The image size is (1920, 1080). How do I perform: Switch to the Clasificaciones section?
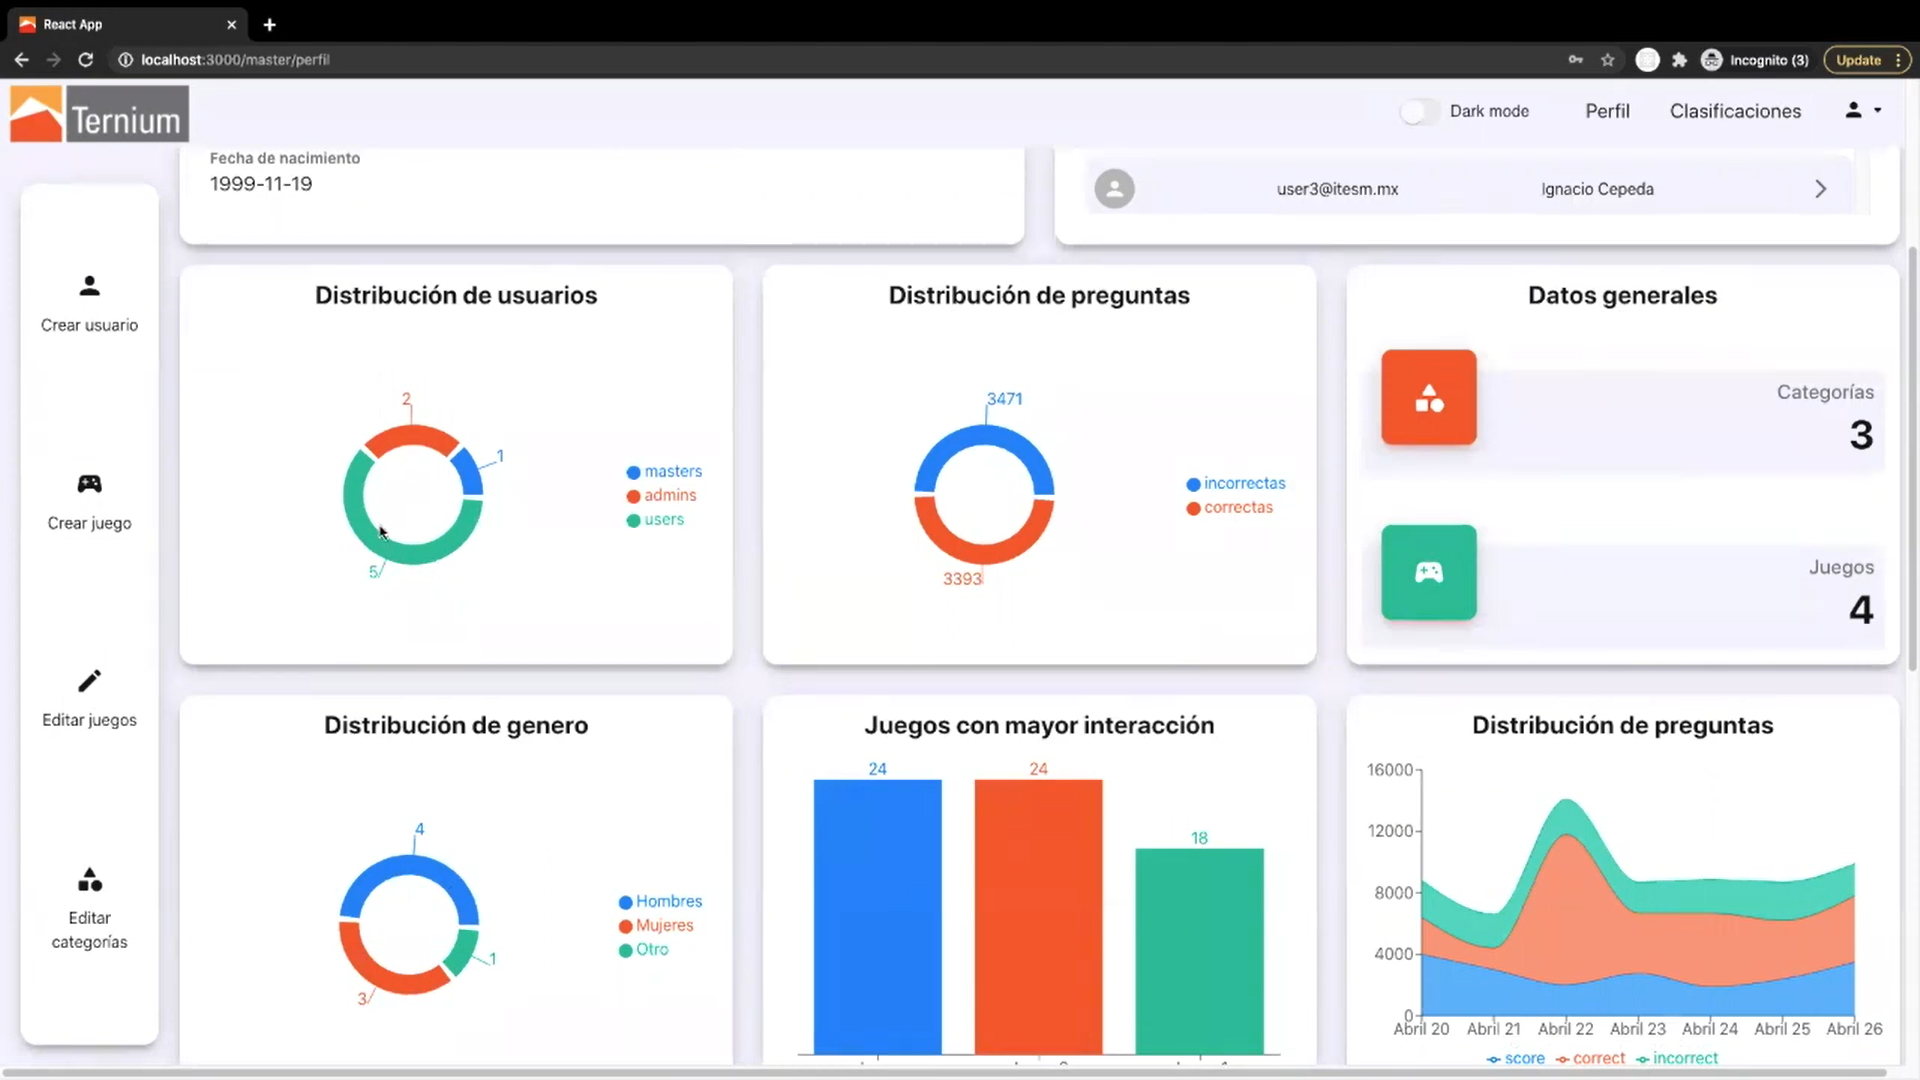tap(1735, 111)
